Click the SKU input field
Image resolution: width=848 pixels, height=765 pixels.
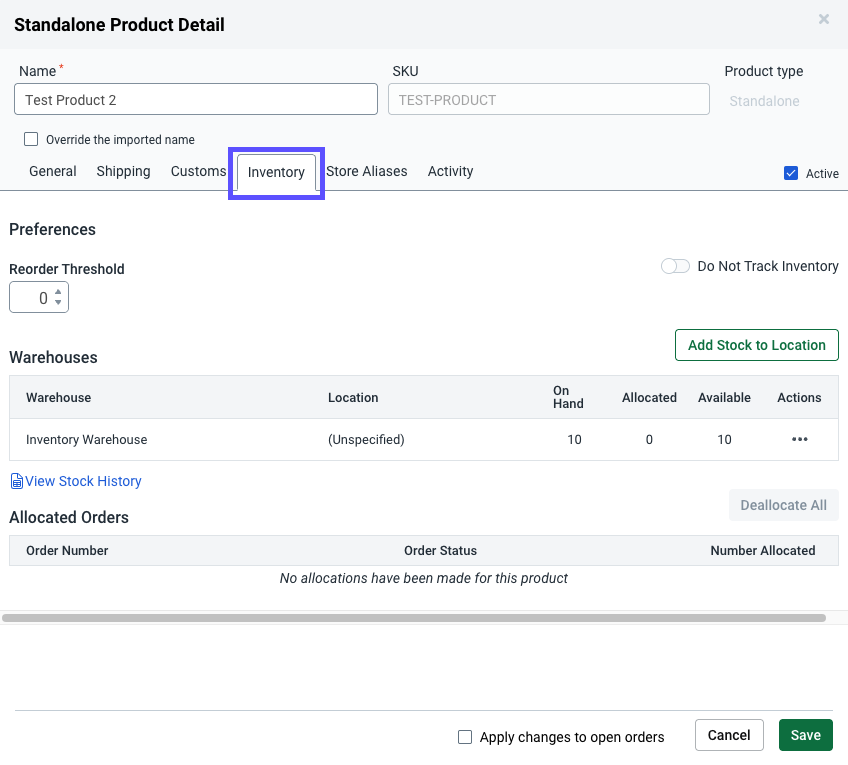548,99
